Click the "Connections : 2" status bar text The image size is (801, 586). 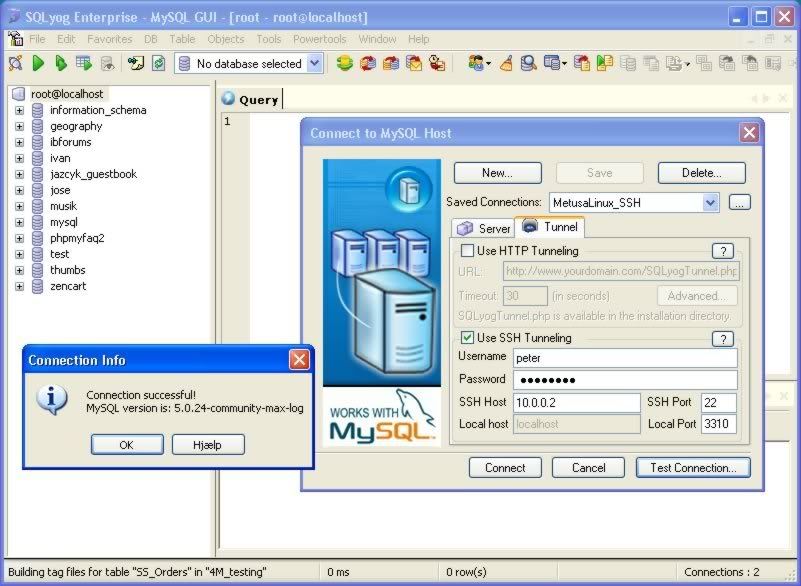click(x=721, y=572)
